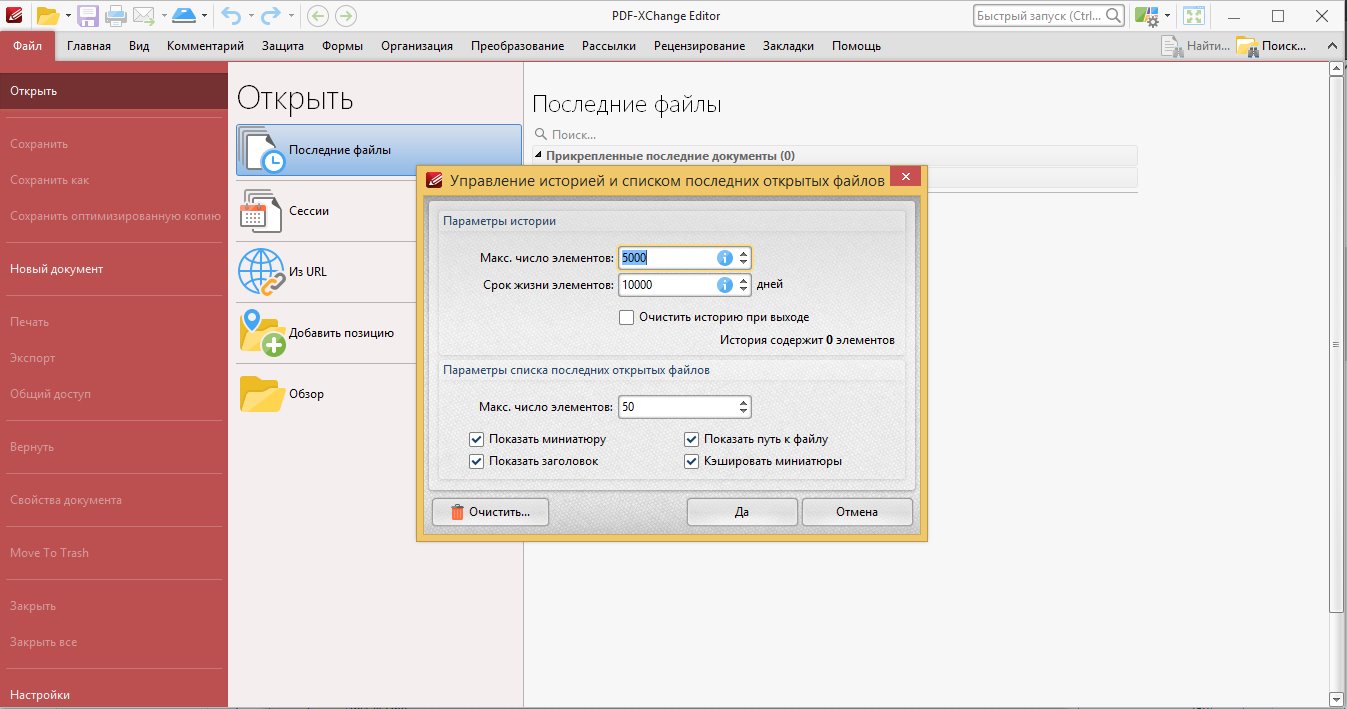Viewport: 1347px width, 709px height.
Task: Collapse Прикрепленные последние документы section
Action: 539,156
